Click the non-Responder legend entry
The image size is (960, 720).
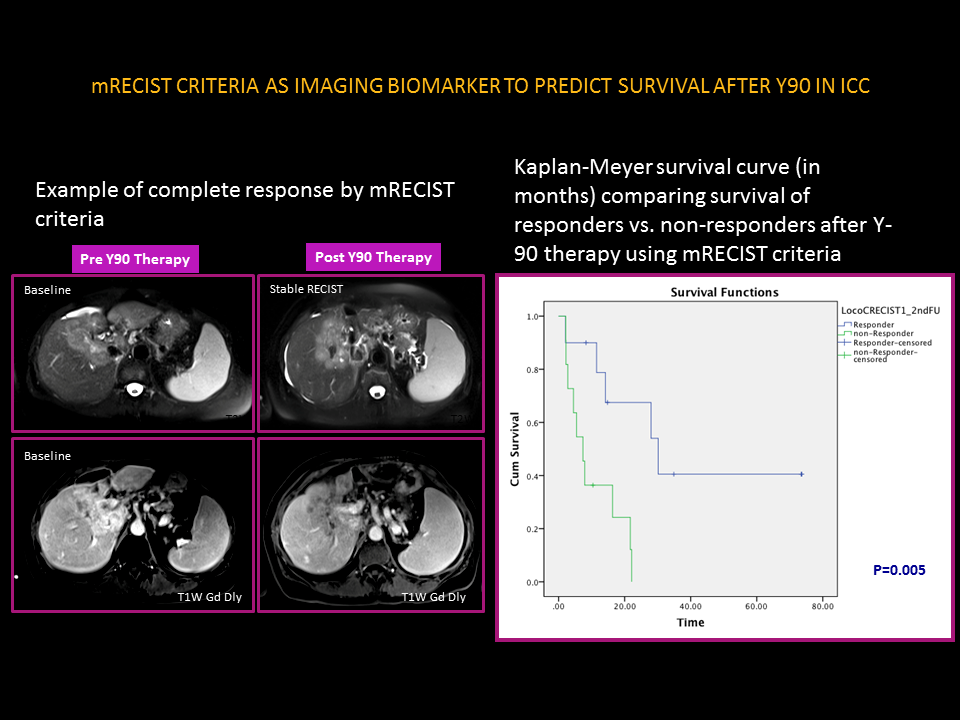(x=874, y=333)
